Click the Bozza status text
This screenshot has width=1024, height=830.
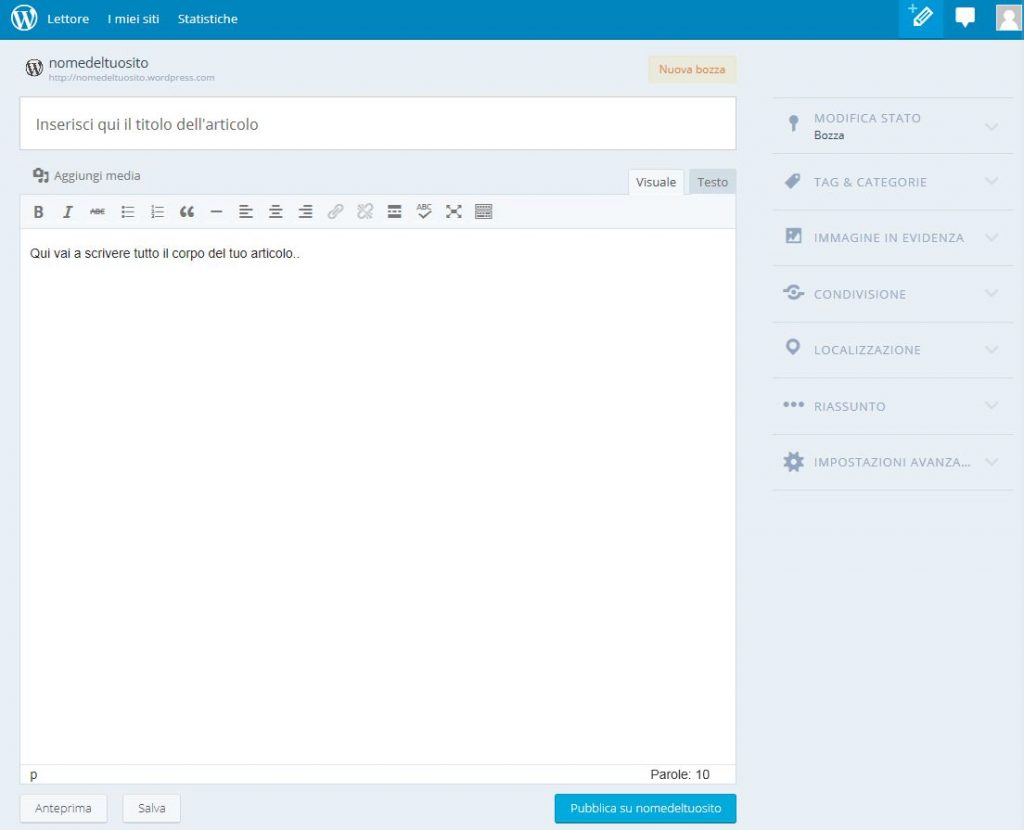point(829,135)
